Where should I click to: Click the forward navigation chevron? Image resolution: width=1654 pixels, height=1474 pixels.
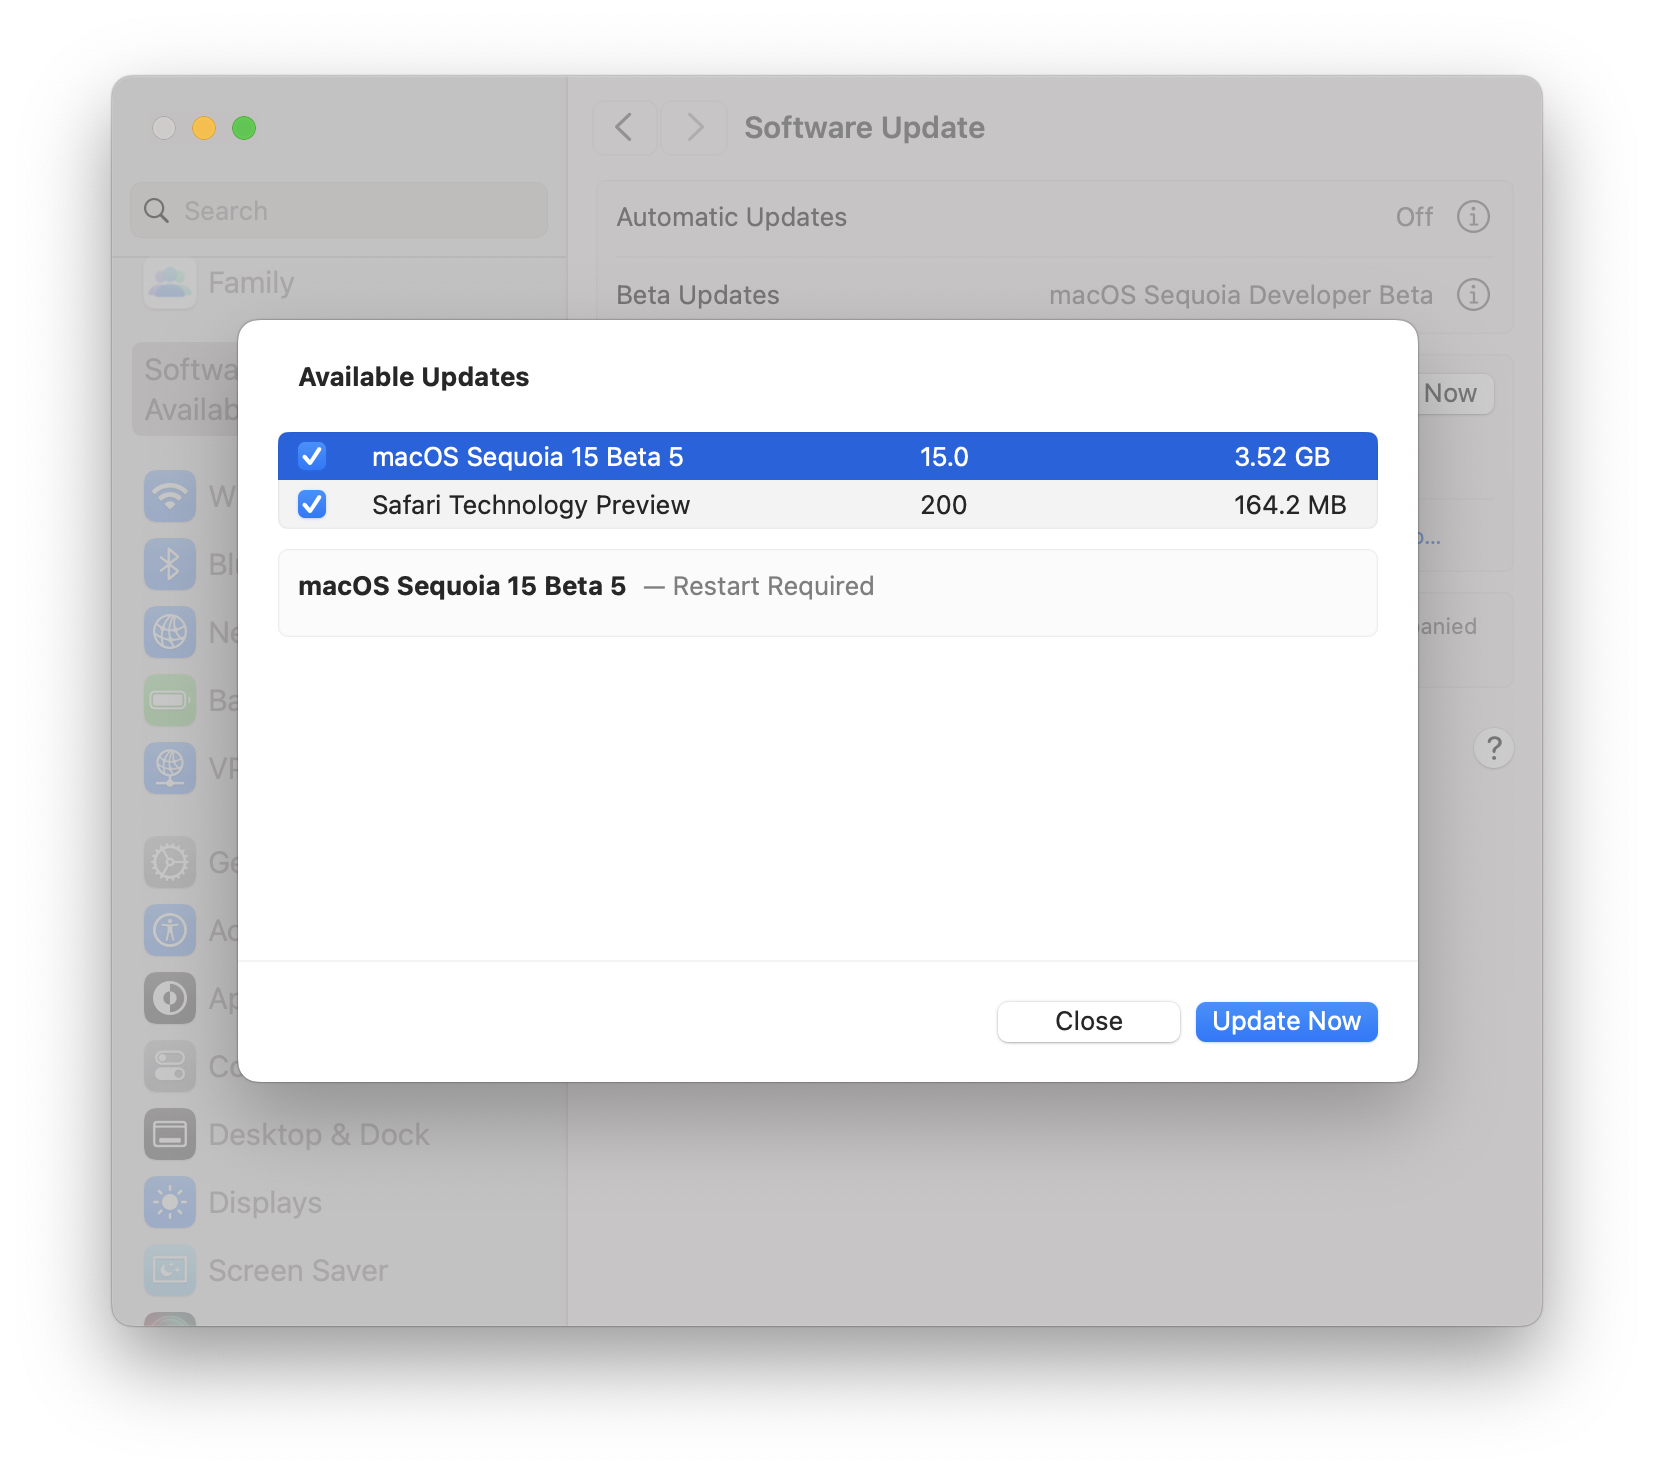tap(694, 127)
